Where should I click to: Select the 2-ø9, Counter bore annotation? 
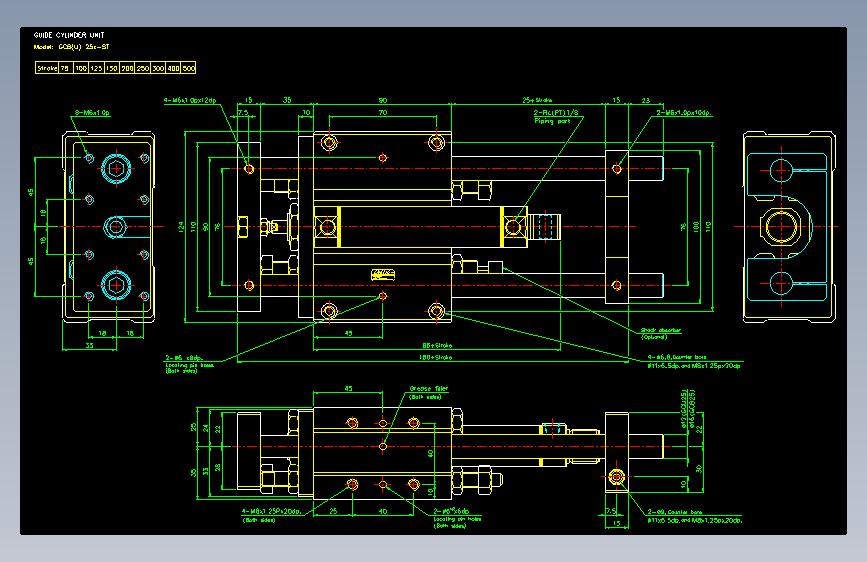[675, 512]
